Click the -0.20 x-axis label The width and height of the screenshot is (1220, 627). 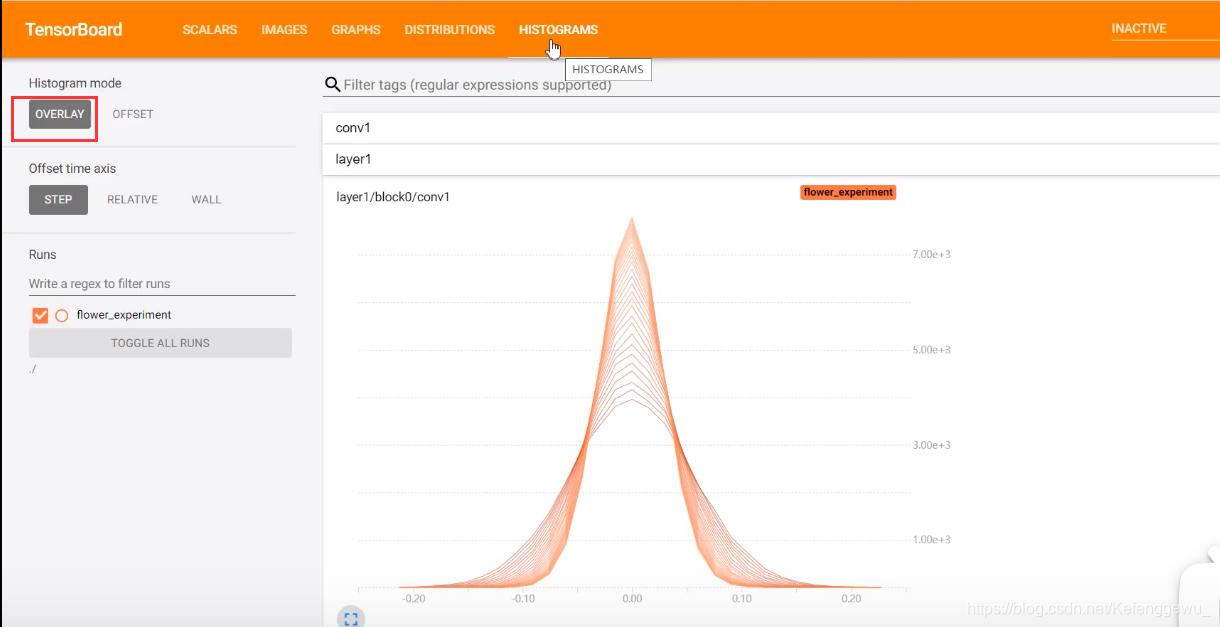coord(412,598)
